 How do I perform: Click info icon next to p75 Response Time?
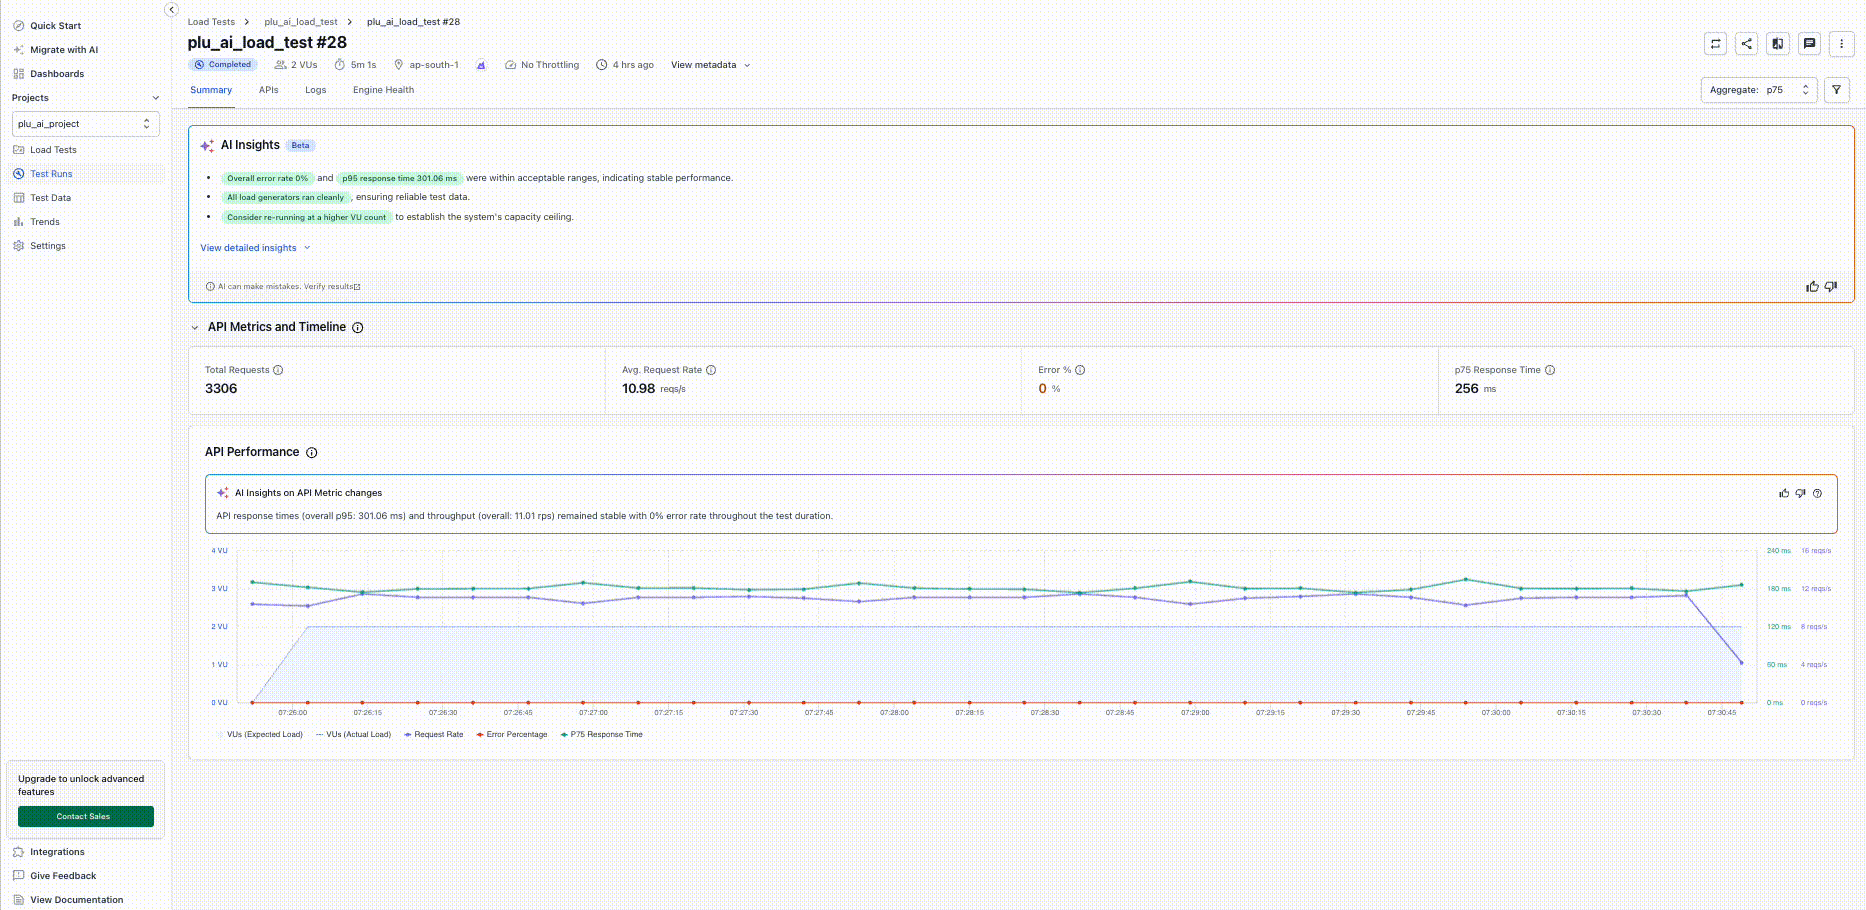tap(1550, 370)
